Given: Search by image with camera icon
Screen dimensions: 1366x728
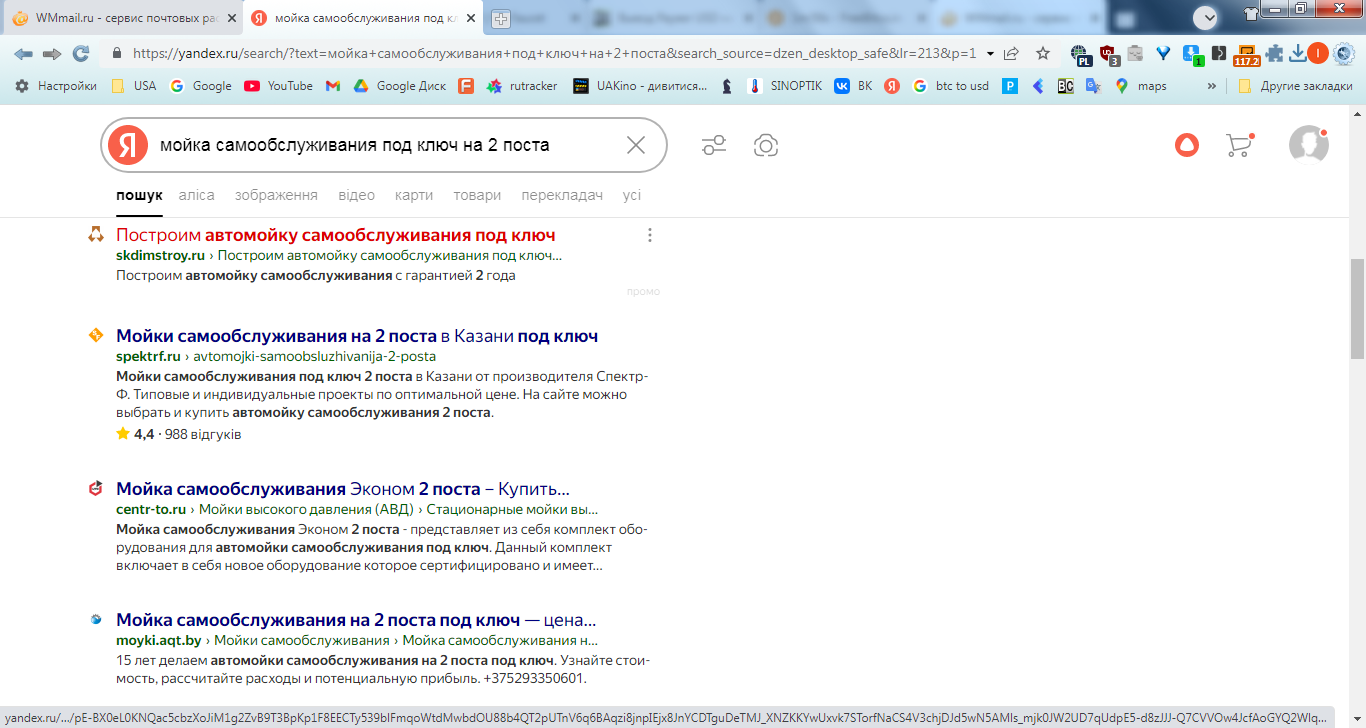Looking at the screenshot, I should coord(766,146).
